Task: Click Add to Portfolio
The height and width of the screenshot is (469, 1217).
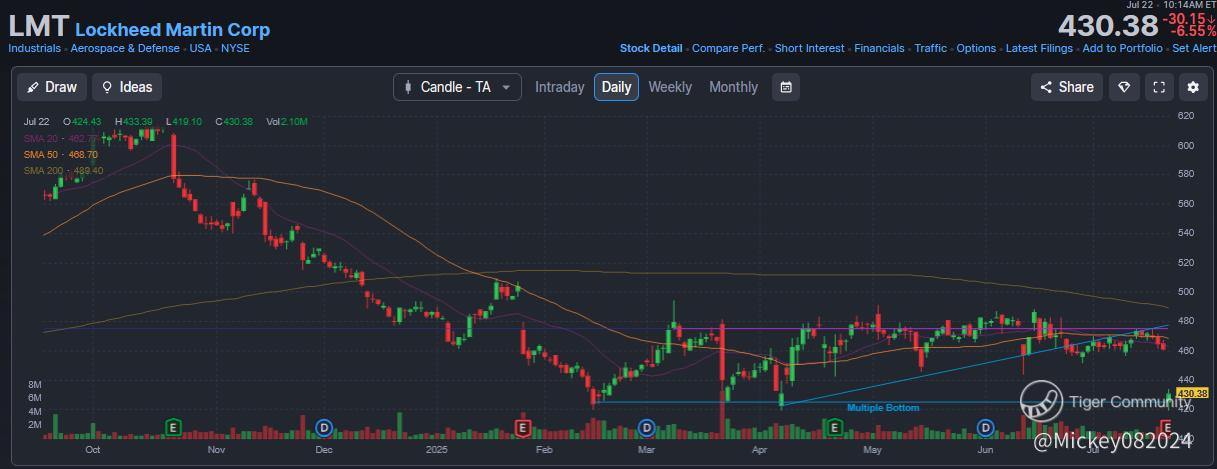Action: point(1122,48)
